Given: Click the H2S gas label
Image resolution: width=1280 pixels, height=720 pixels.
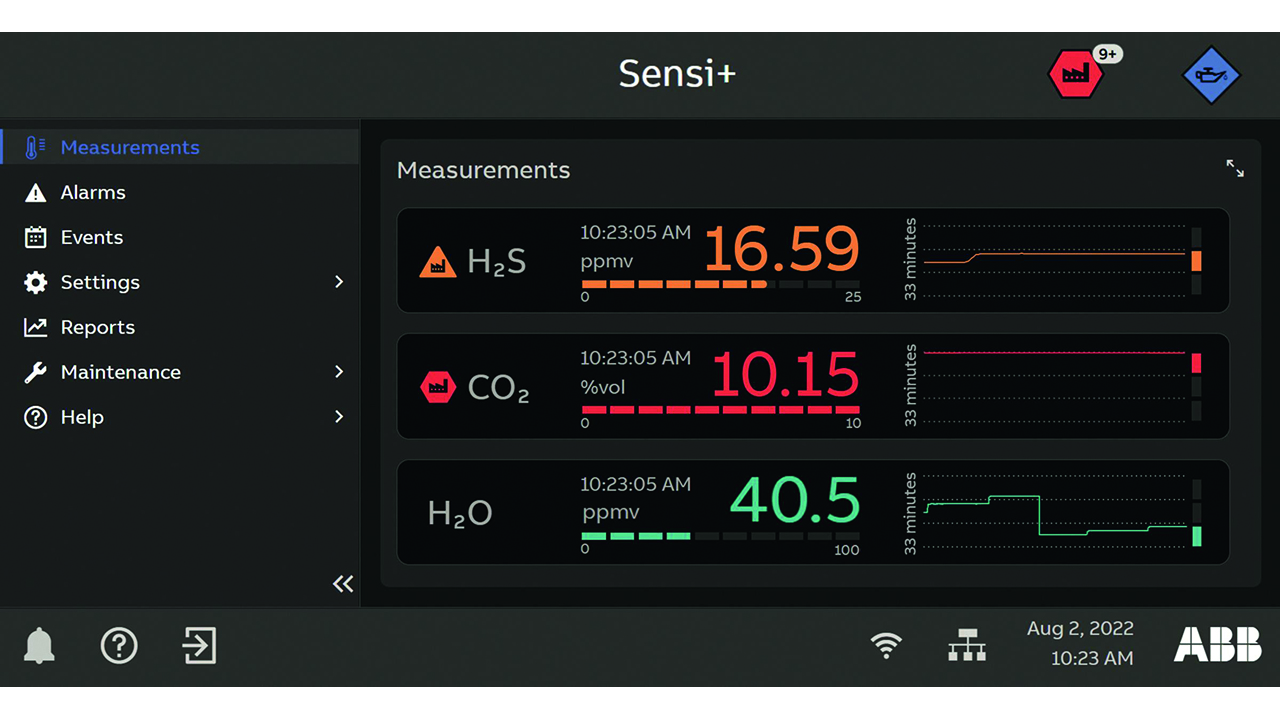Looking at the screenshot, I should point(496,263).
